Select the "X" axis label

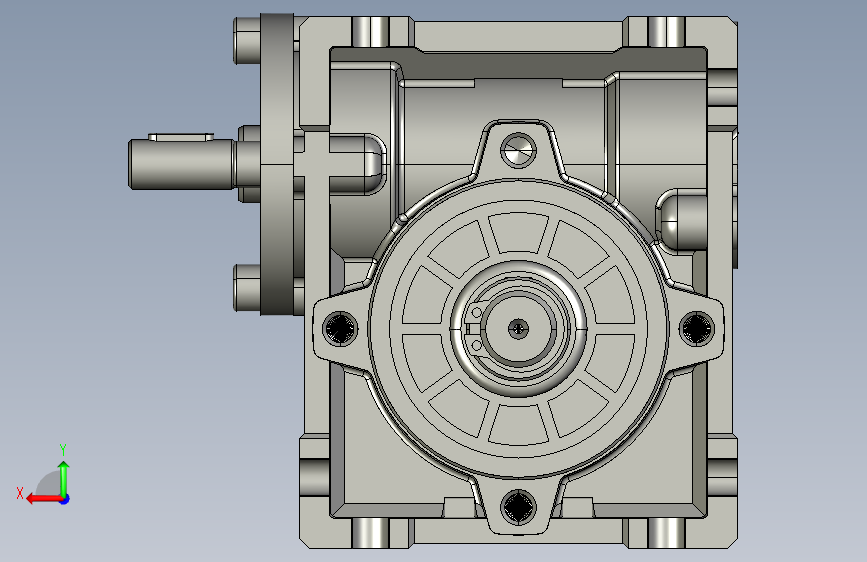[x=20, y=493]
